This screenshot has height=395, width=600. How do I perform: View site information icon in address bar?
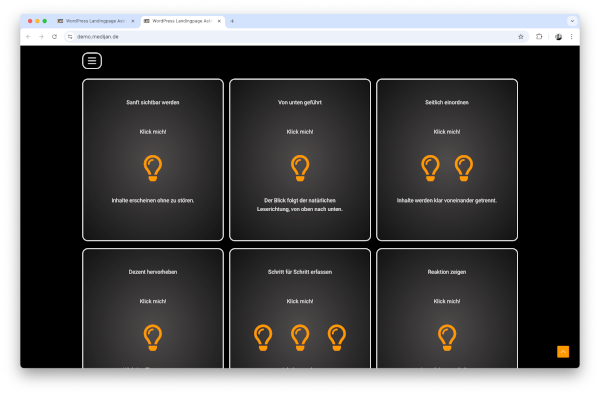tap(70, 37)
